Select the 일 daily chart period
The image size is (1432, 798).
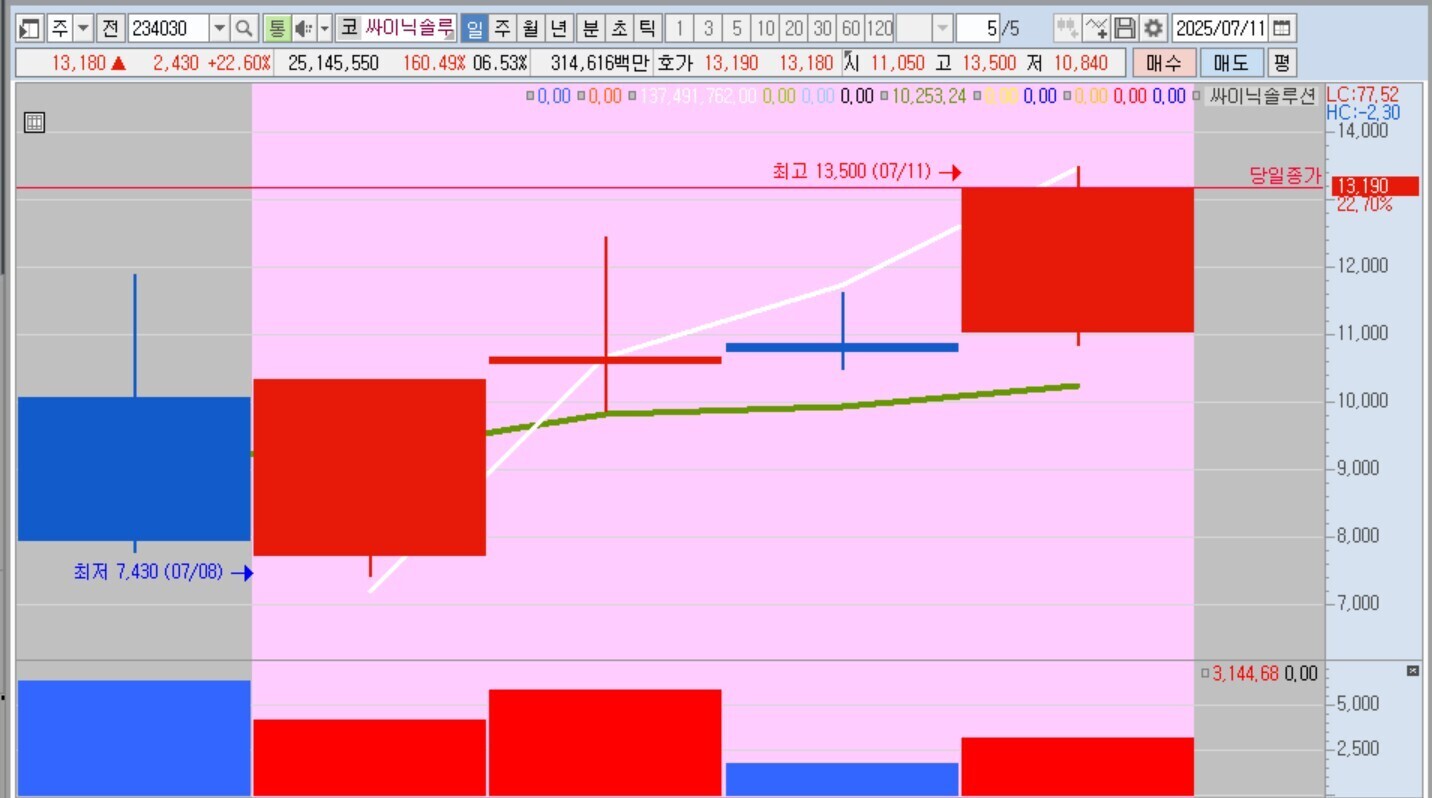[474, 28]
